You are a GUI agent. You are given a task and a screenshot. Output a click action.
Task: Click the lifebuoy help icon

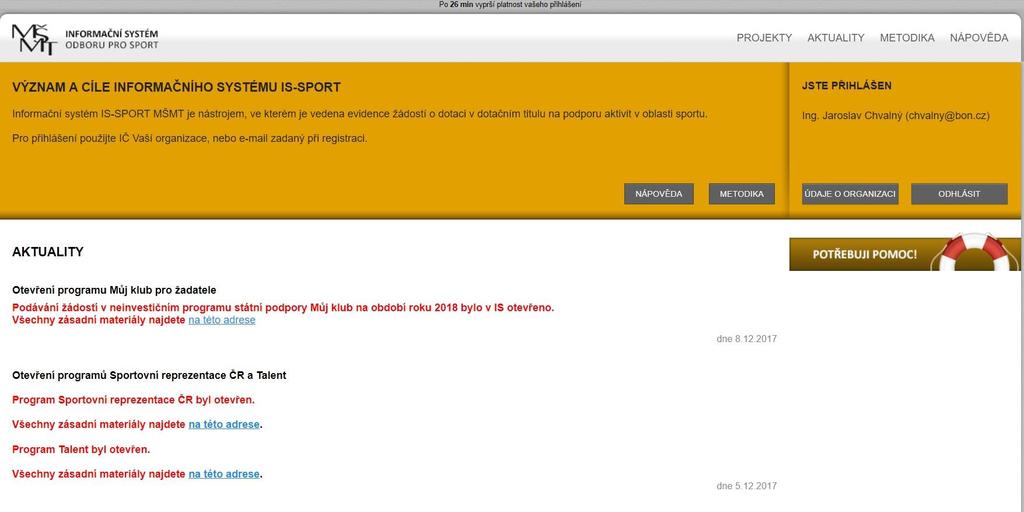976,252
